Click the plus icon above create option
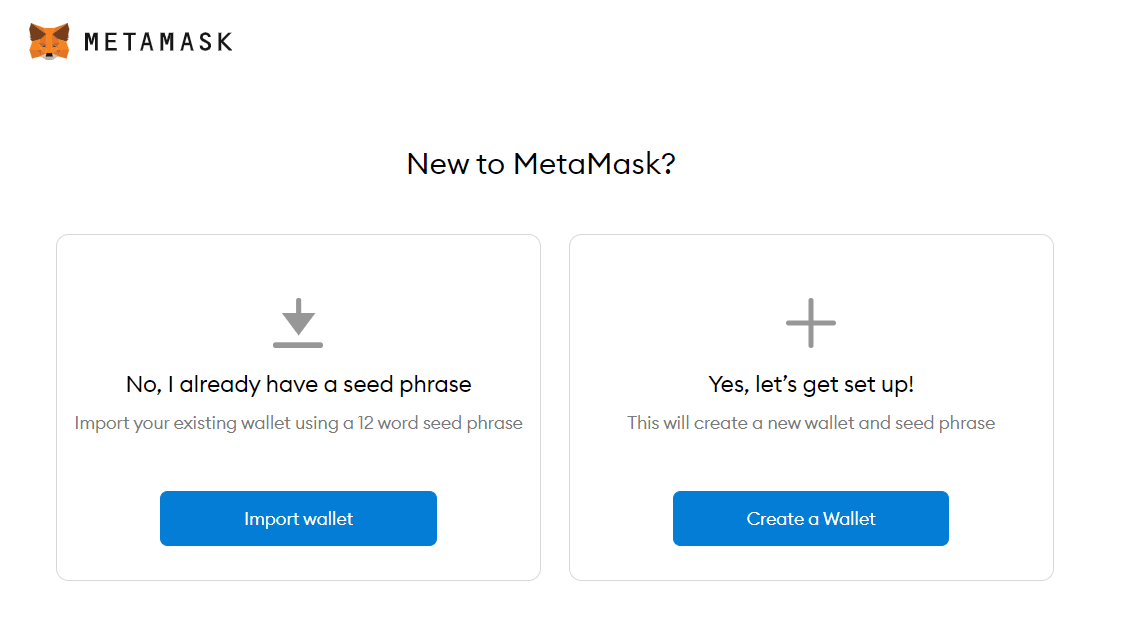 point(810,322)
